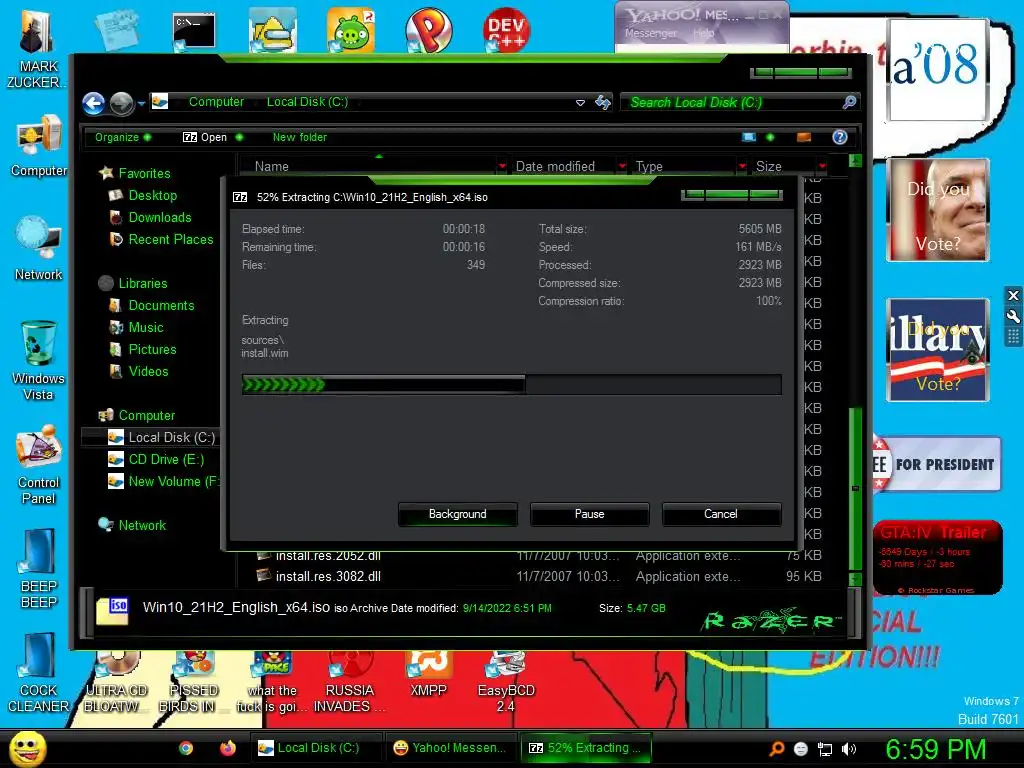This screenshot has height=768, width=1024.
Task: Open Computer desktop icon
Action: point(39,146)
